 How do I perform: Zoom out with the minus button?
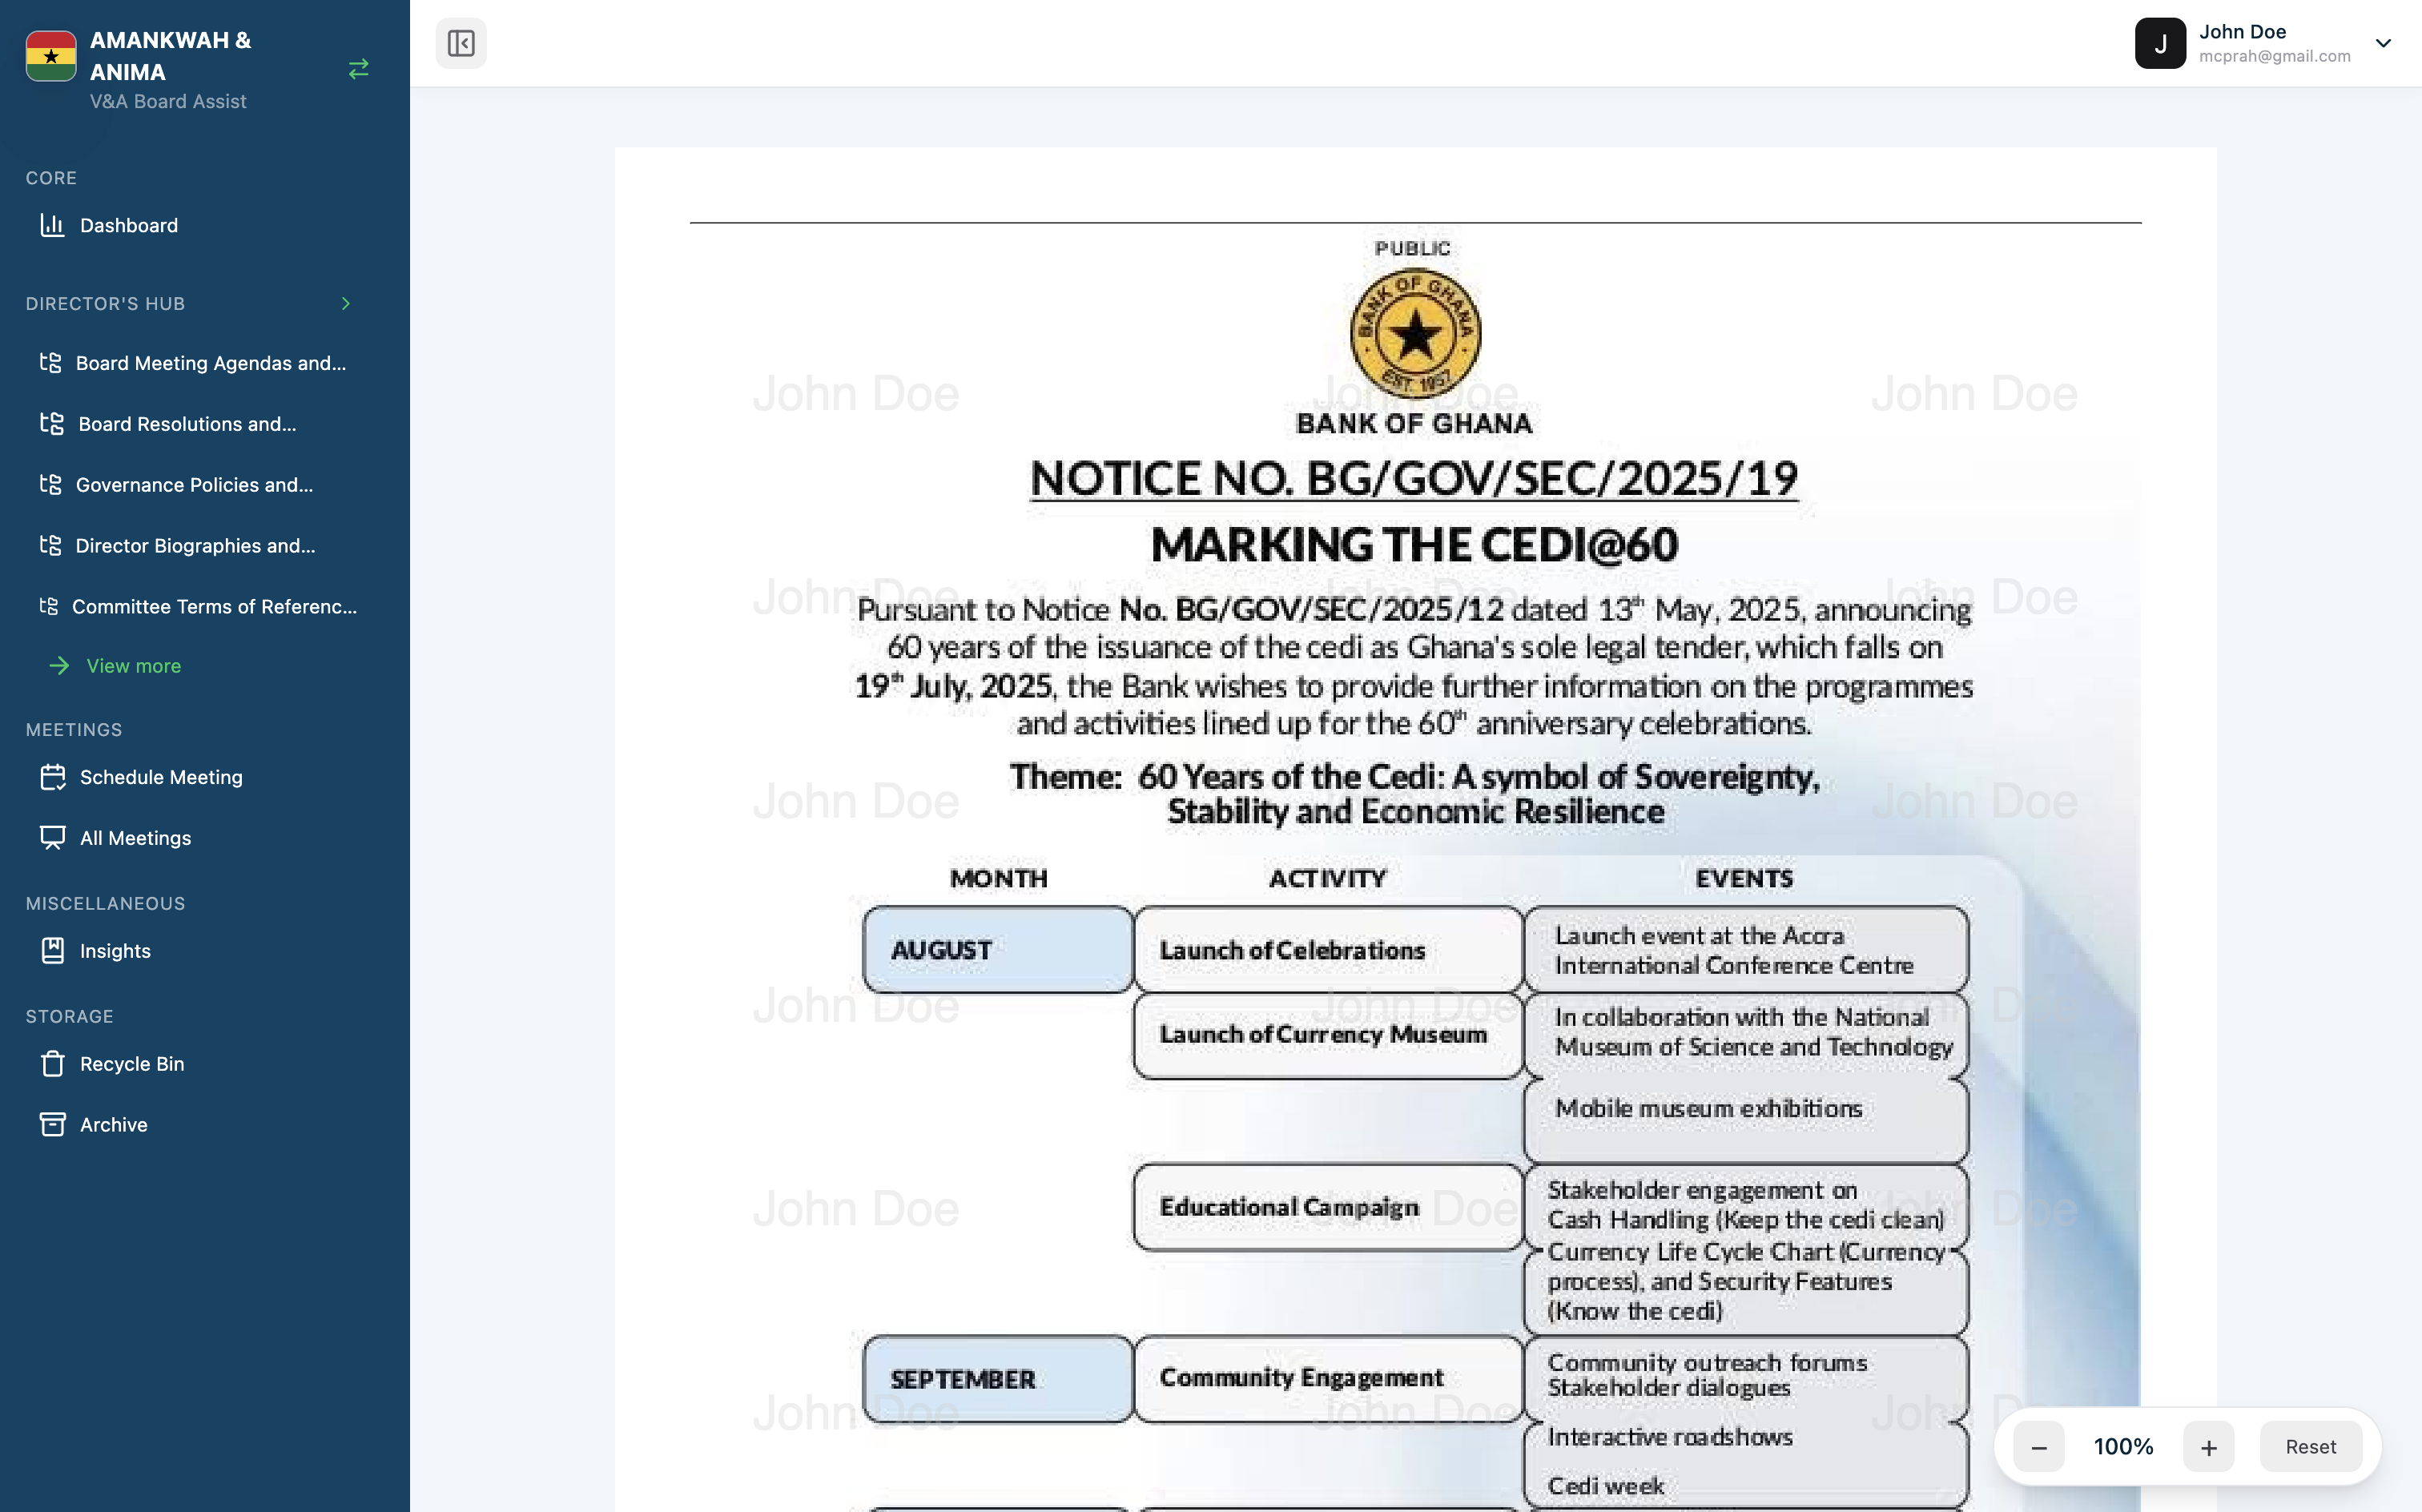coord(2038,1447)
